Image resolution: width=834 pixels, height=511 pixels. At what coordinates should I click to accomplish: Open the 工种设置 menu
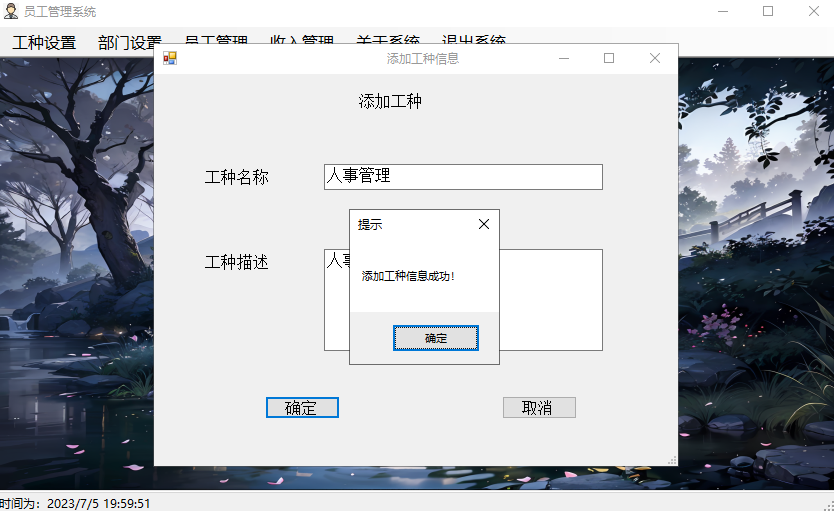(44, 43)
